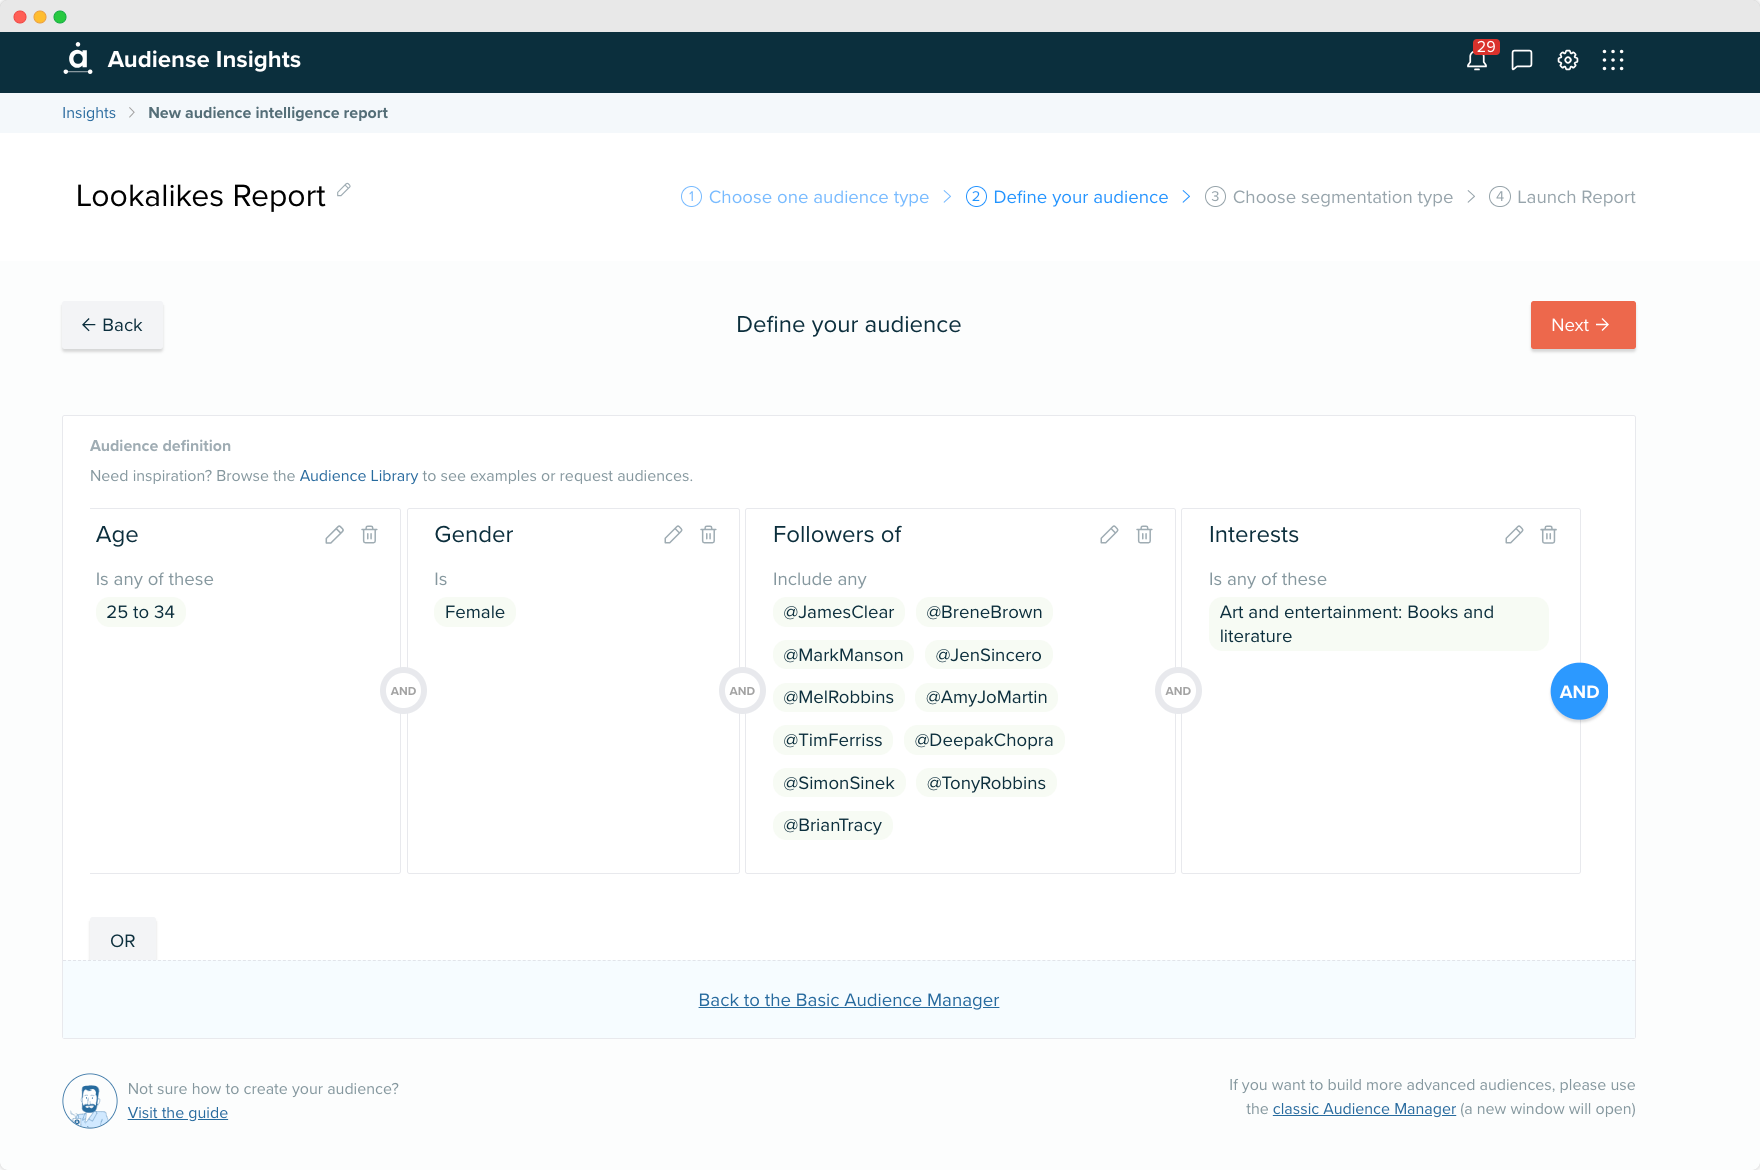
Task: Open the apps grid menu icon
Action: tap(1613, 60)
